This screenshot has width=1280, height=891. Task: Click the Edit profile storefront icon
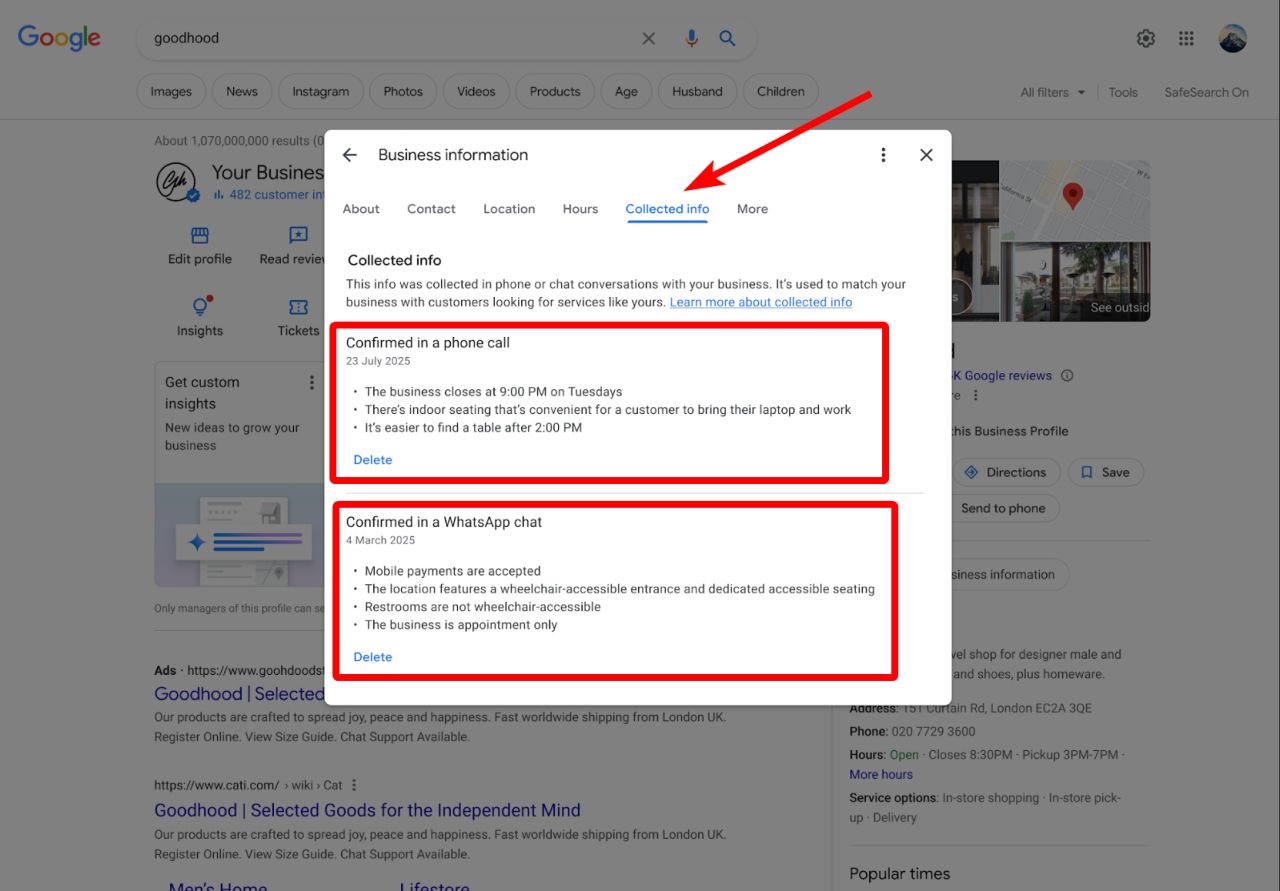[200, 235]
